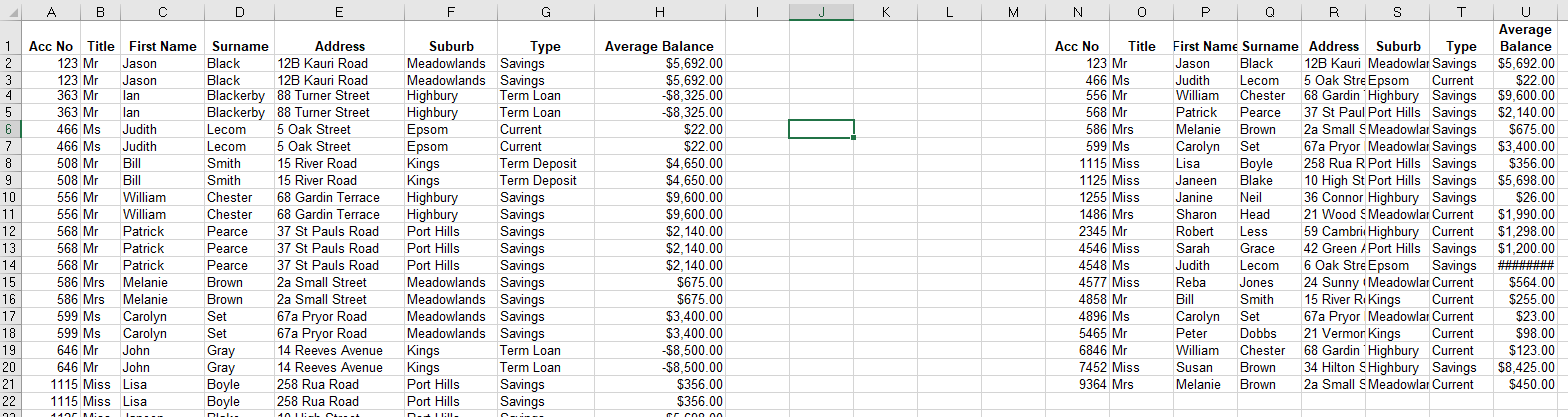
Task: Select the column A header
Action: coord(50,11)
